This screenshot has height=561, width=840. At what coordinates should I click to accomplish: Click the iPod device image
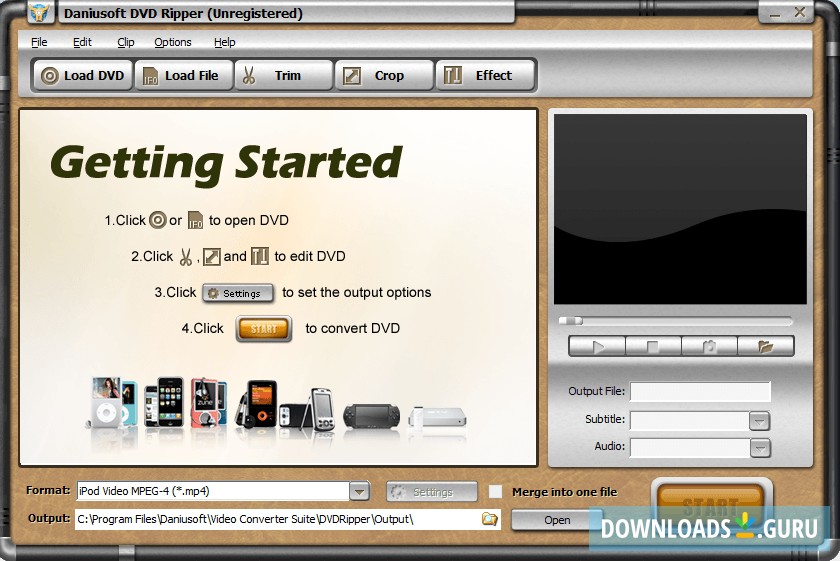112,403
